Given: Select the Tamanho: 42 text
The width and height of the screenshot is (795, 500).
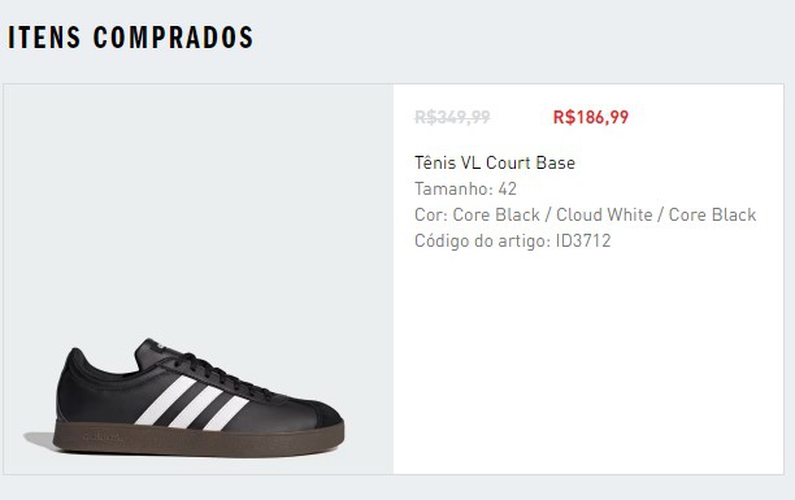Looking at the screenshot, I should (465, 189).
